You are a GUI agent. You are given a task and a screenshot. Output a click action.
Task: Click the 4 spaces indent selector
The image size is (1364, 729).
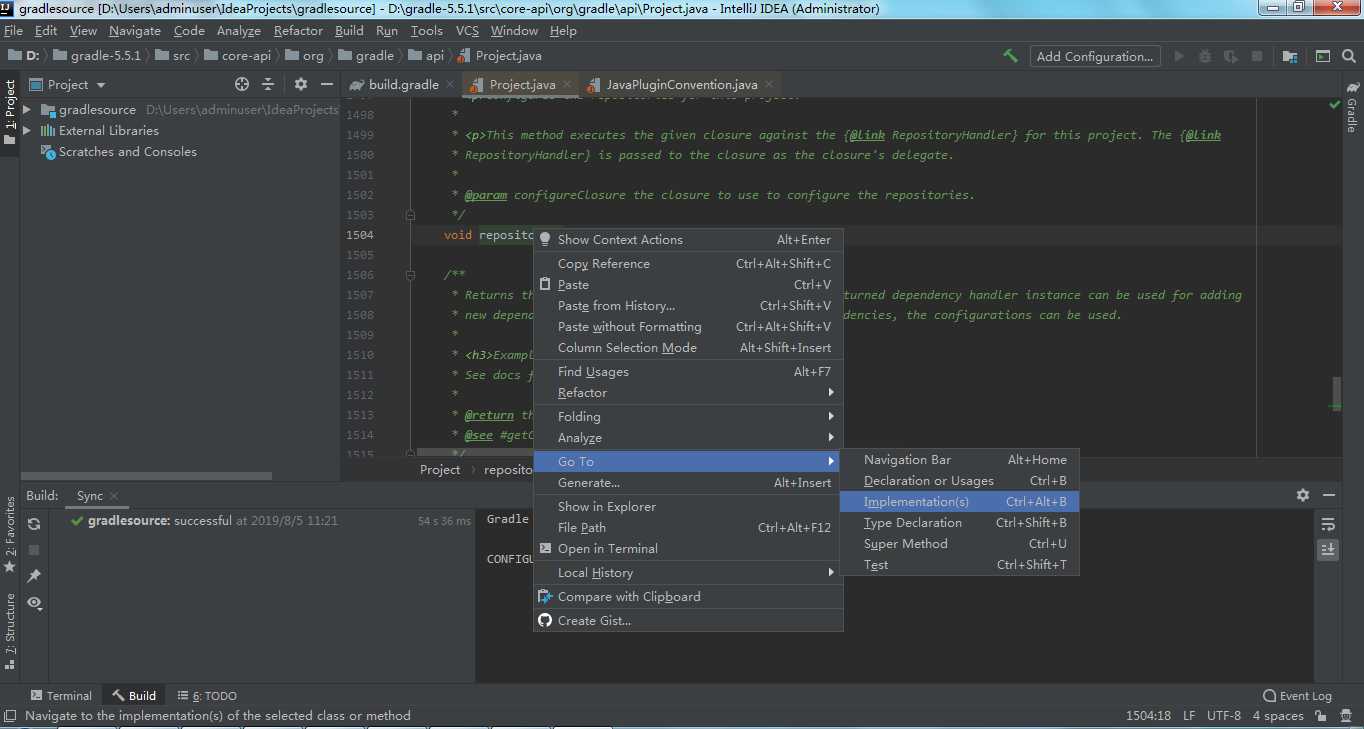(x=1280, y=715)
